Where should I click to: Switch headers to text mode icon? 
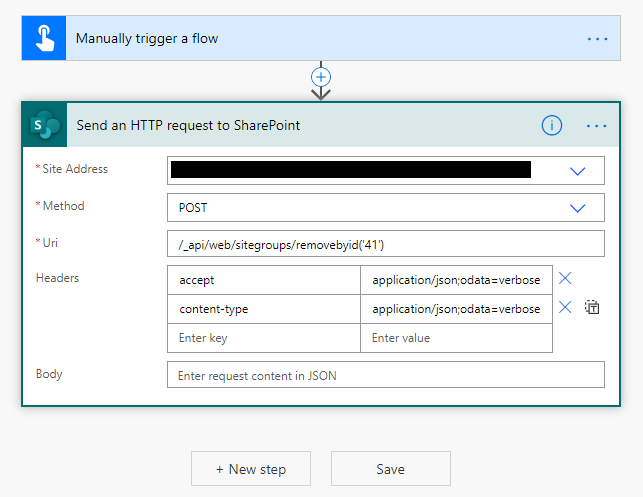[592, 307]
